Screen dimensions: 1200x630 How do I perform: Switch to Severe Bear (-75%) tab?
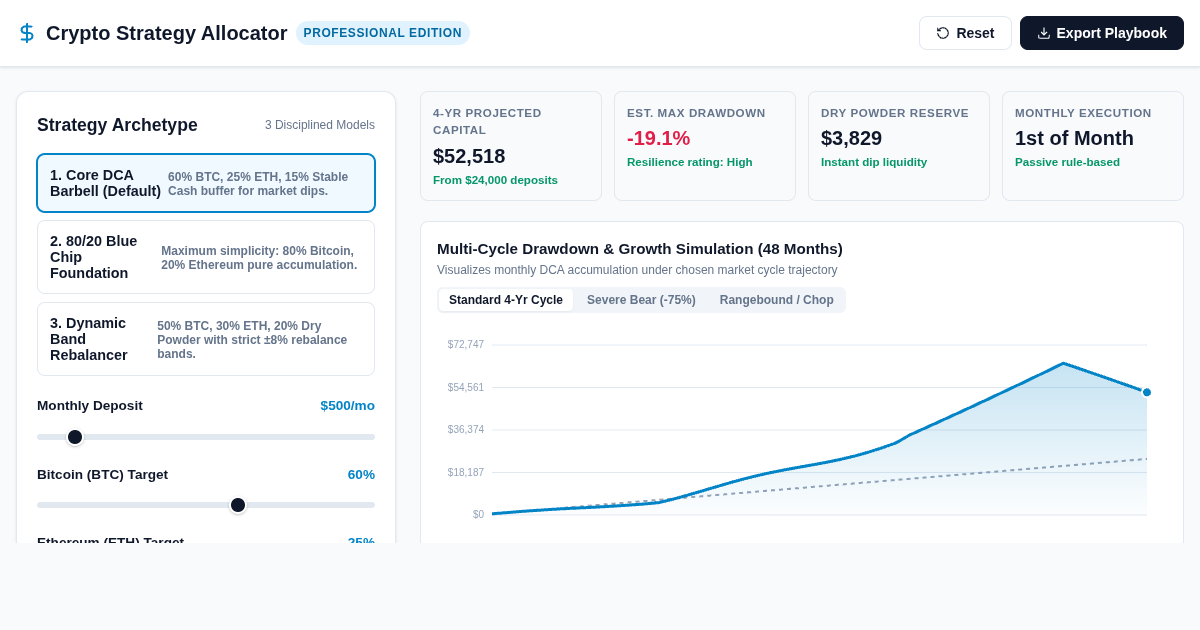[641, 300]
